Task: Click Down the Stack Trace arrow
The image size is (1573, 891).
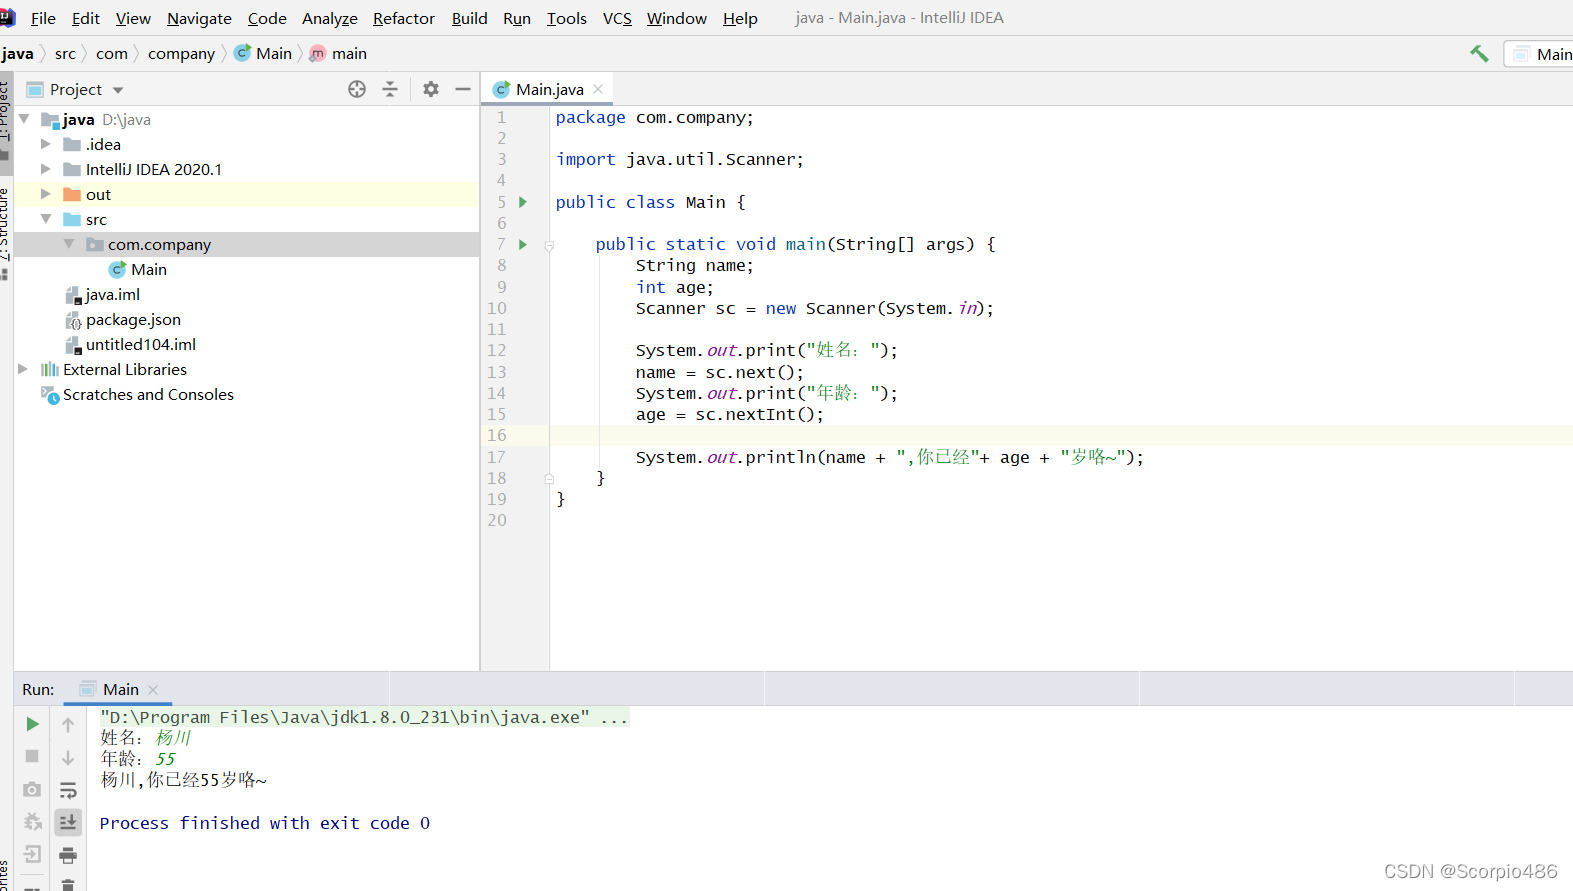Action: pyautogui.click(x=68, y=757)
